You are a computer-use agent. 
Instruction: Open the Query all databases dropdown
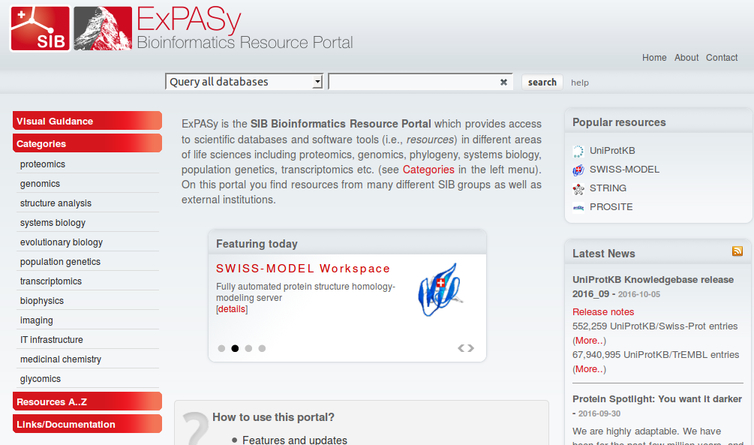coord(244,82)
